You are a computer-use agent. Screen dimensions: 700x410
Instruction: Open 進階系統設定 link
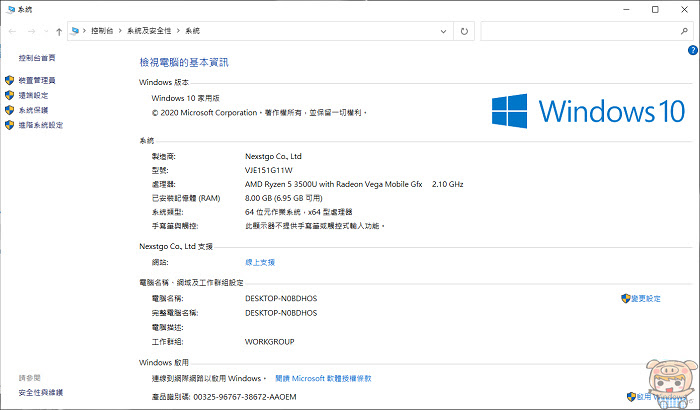click(x=41, y=125)
